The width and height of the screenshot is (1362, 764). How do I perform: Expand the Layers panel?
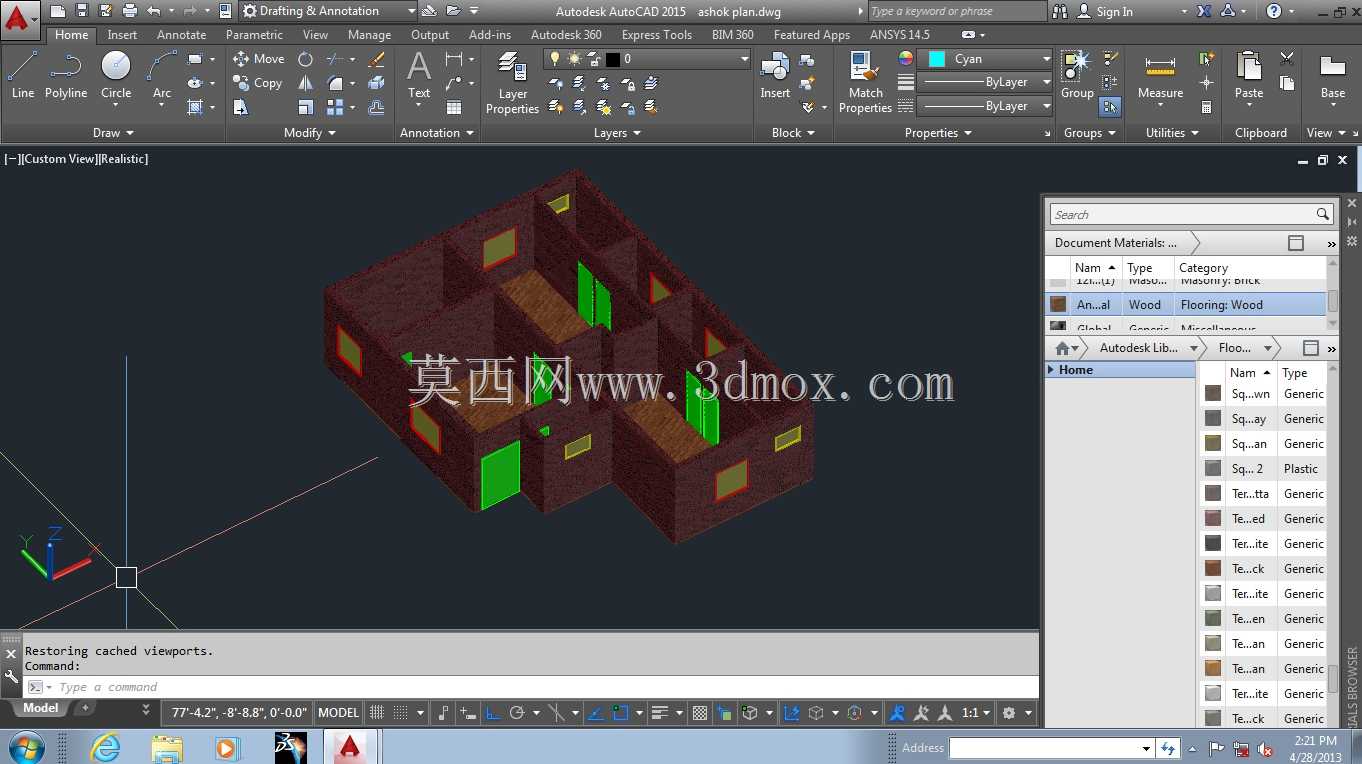[x=617, y=133]
